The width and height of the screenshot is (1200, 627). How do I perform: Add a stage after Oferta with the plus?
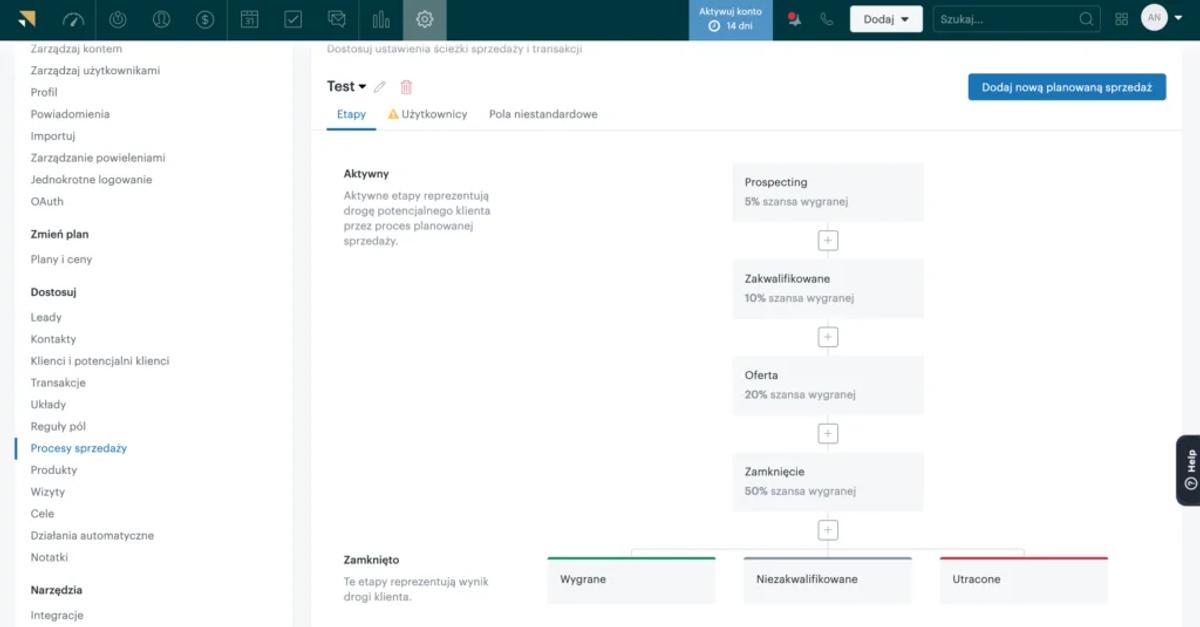828,434
